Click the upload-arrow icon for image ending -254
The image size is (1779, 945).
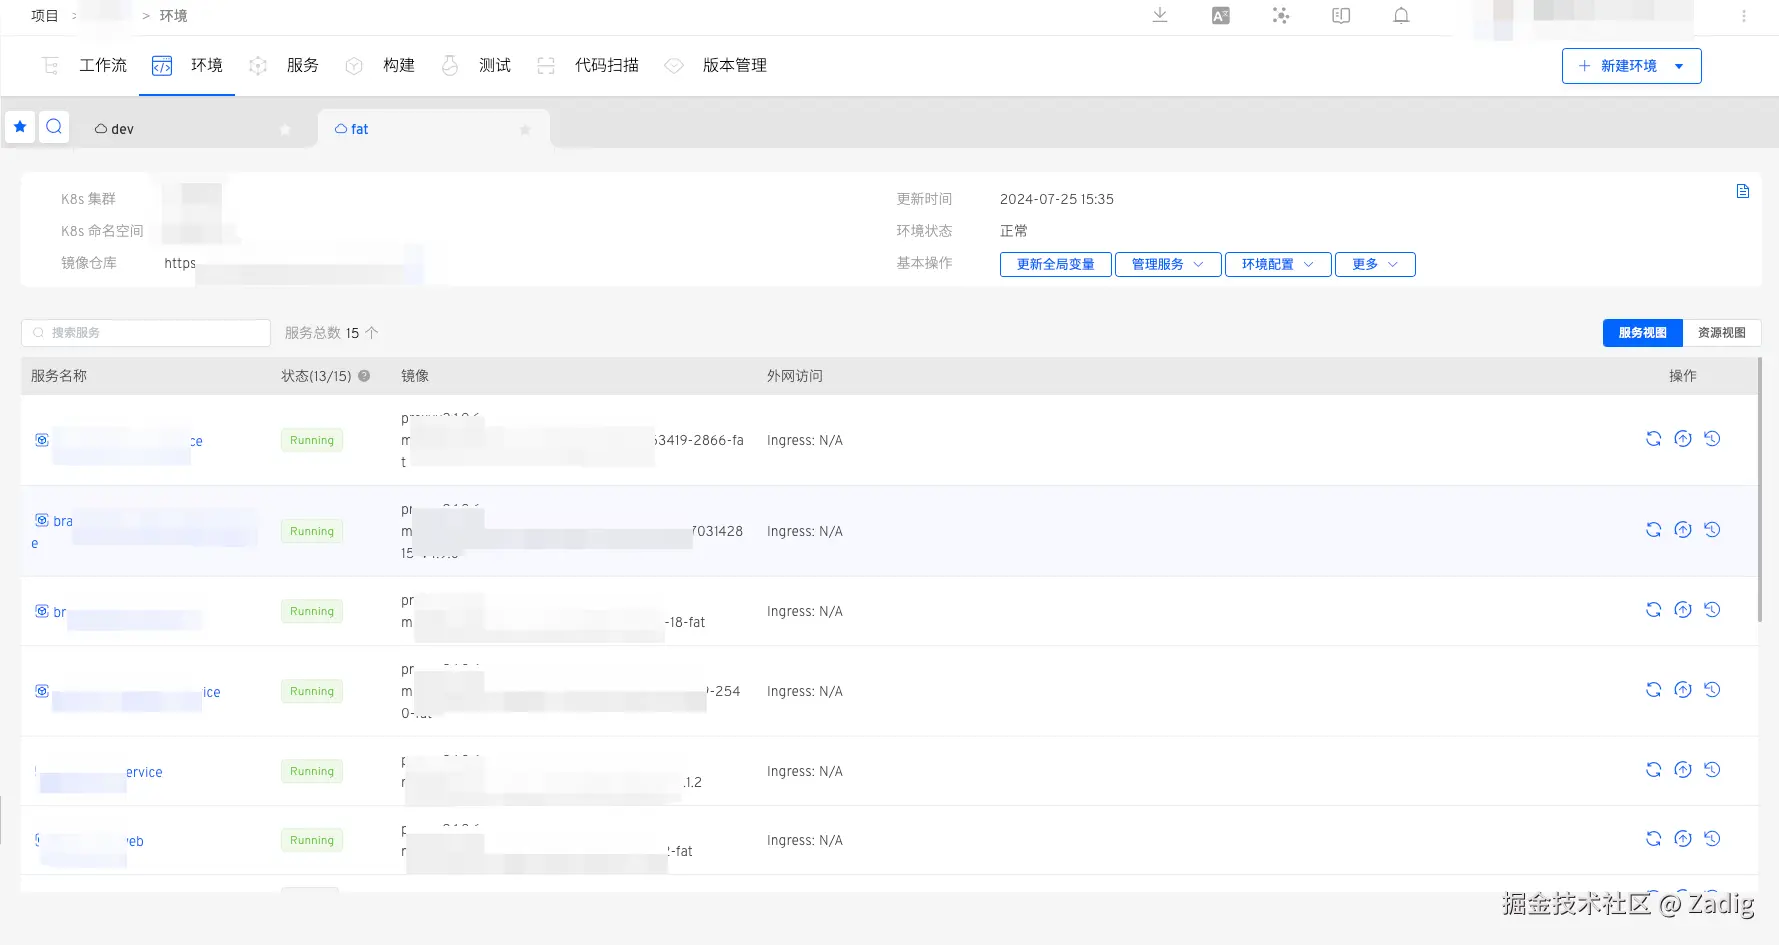point(1683,690)
